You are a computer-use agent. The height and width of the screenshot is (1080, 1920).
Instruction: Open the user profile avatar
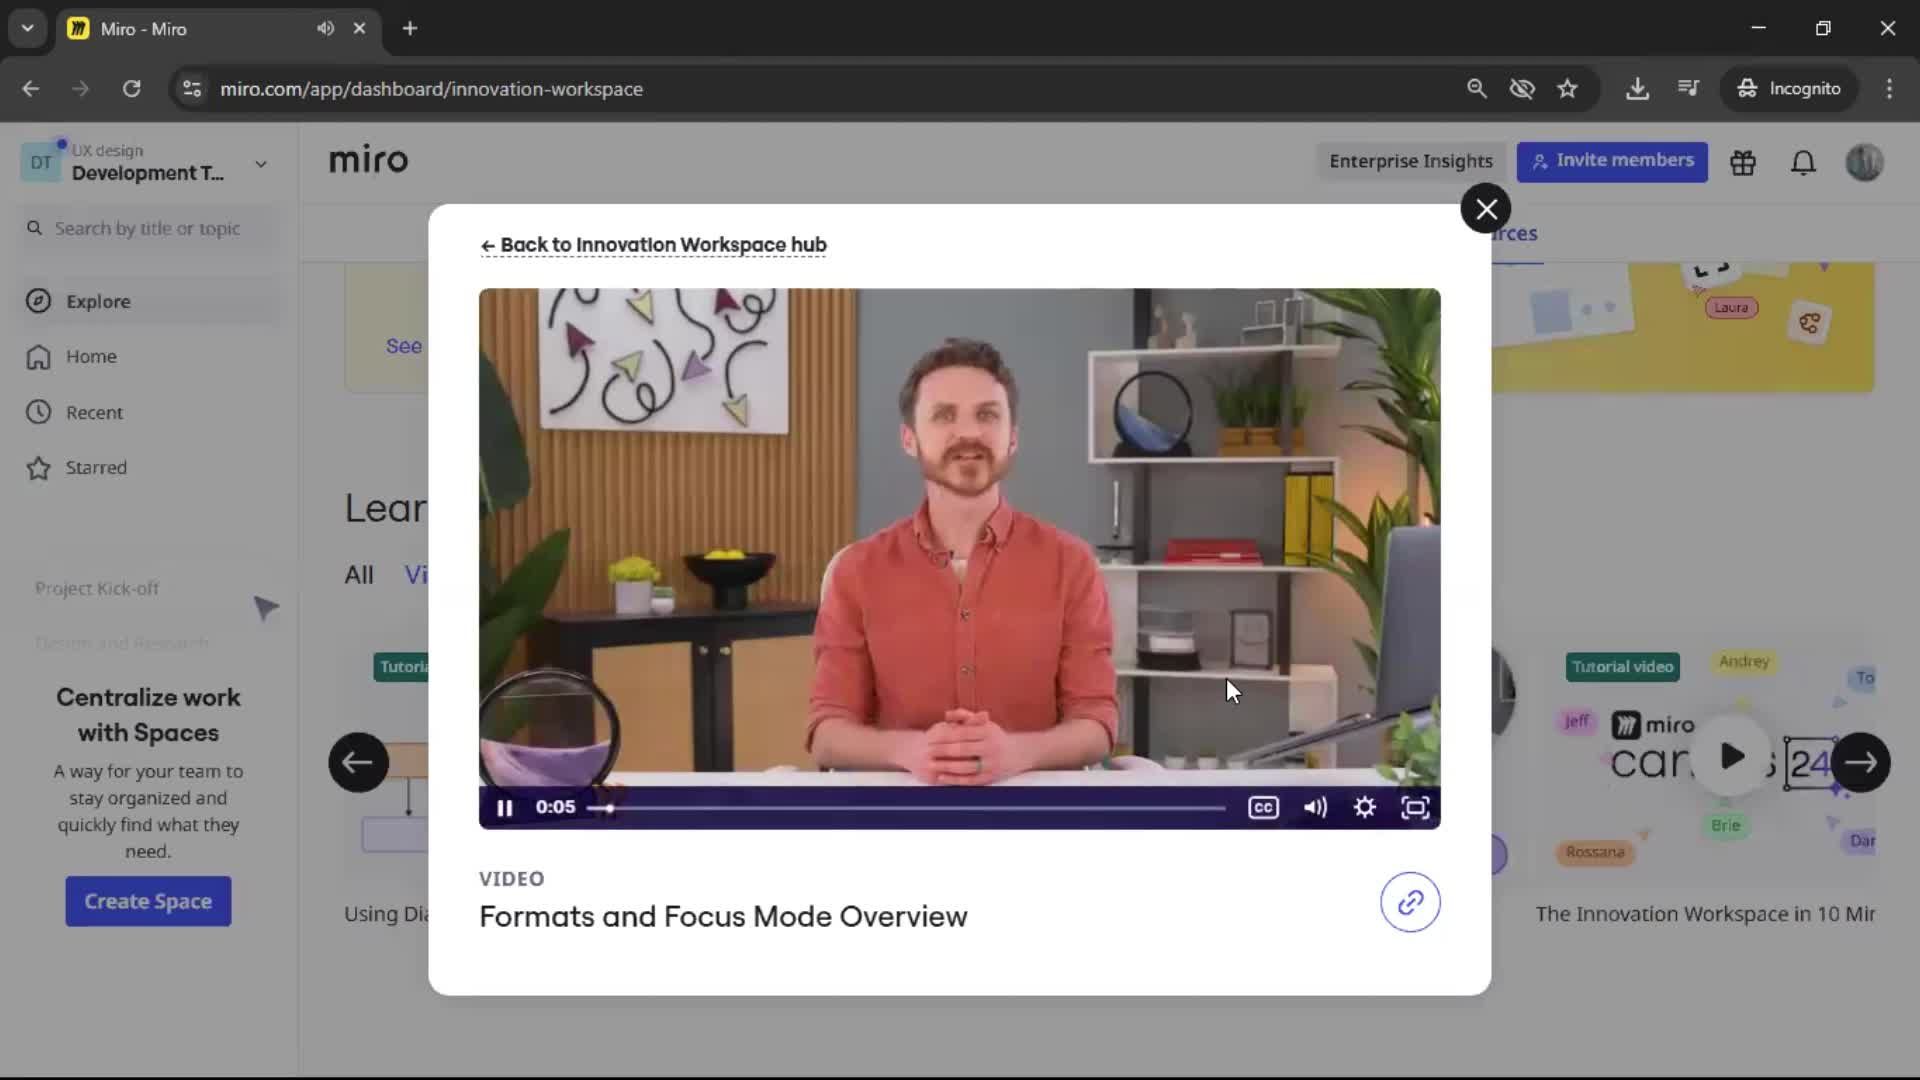pyautogui.click(x=1864, y=162)
